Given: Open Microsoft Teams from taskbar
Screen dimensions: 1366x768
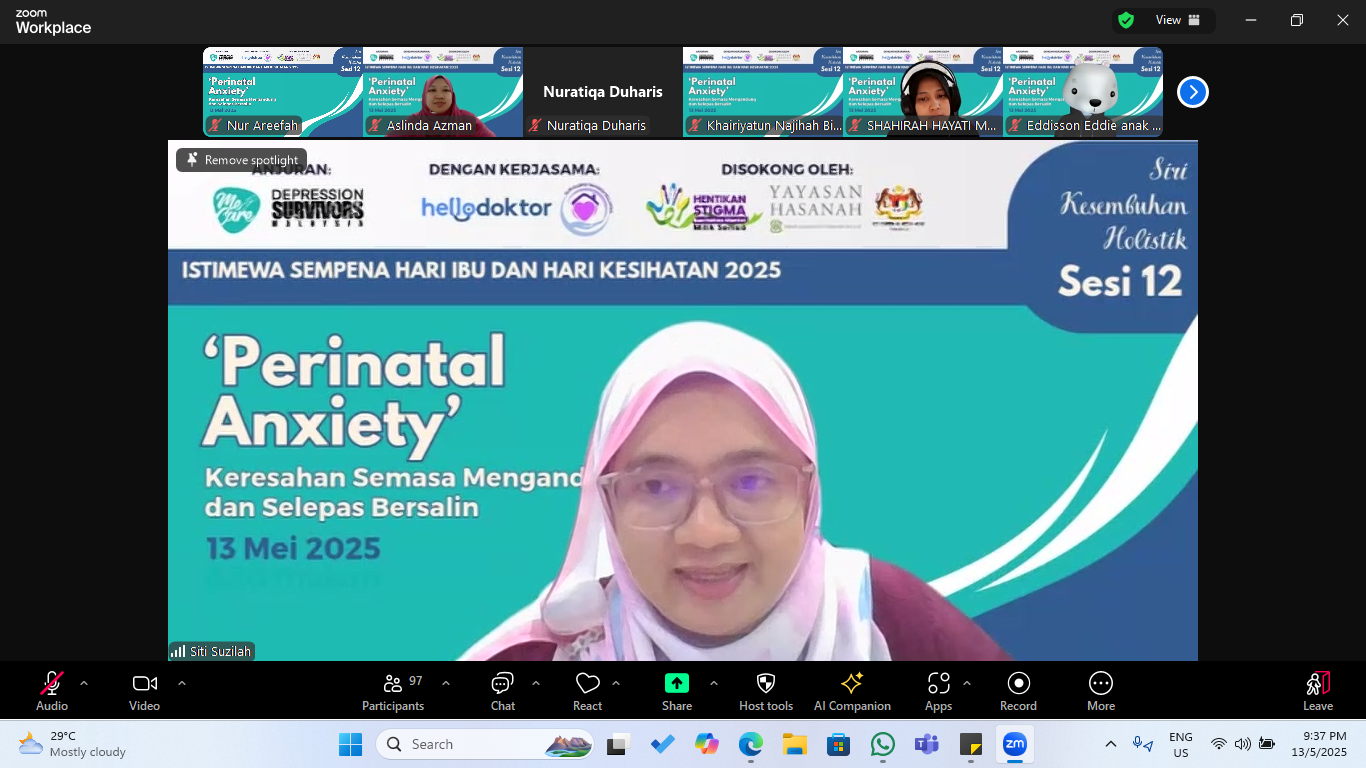Looking at the screenshot, I should (926, 744).
